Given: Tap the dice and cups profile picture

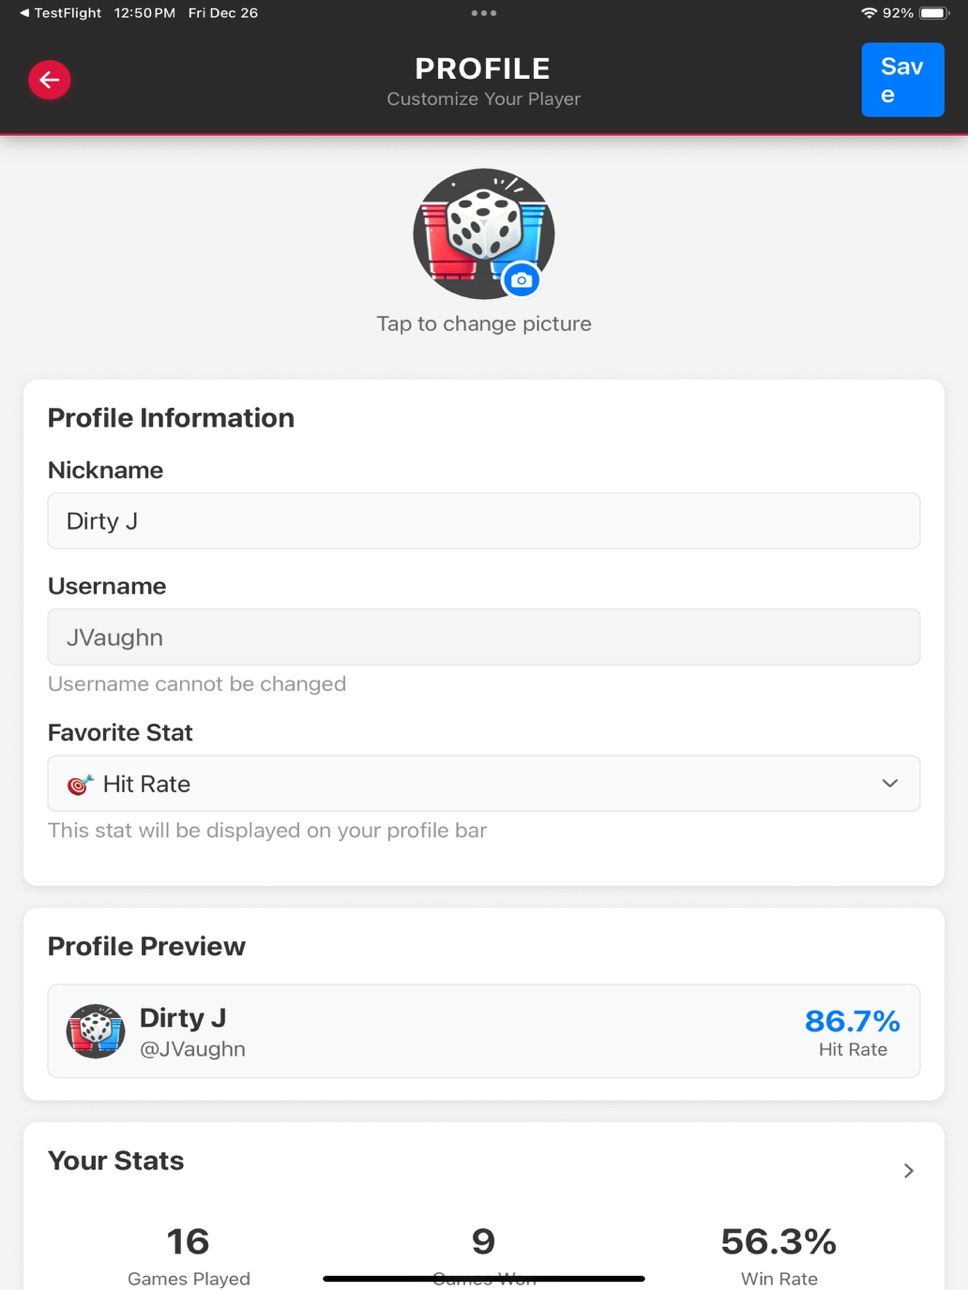Looking at the screenshot, I should (484, 234).
